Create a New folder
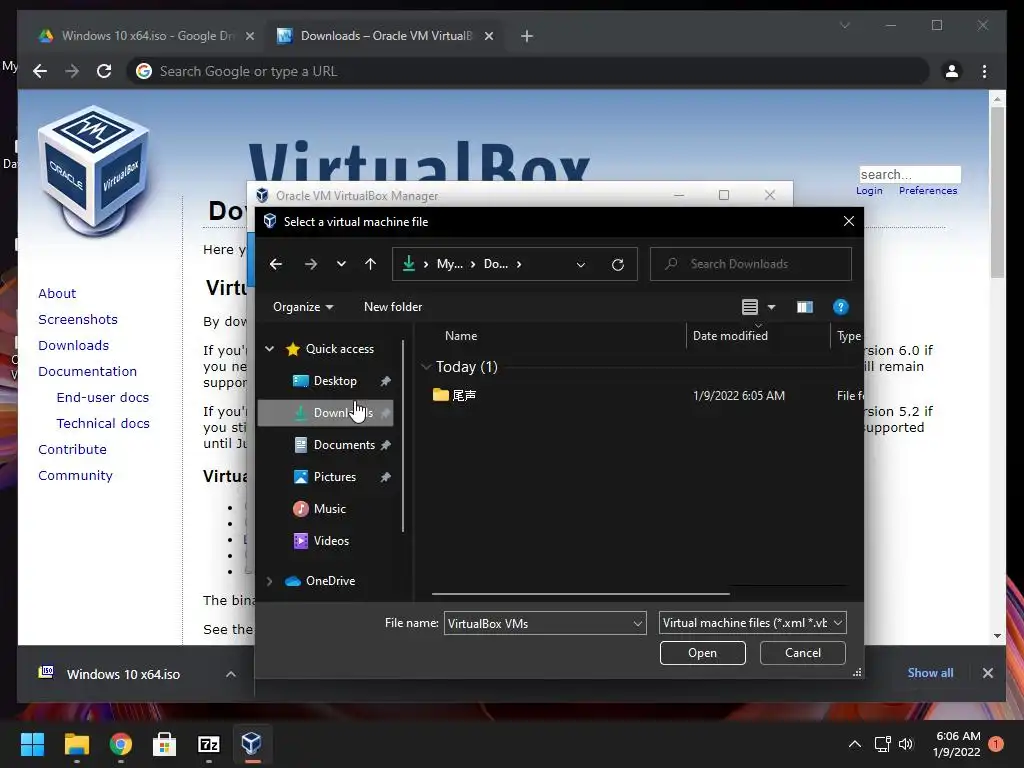 point(393,307)
